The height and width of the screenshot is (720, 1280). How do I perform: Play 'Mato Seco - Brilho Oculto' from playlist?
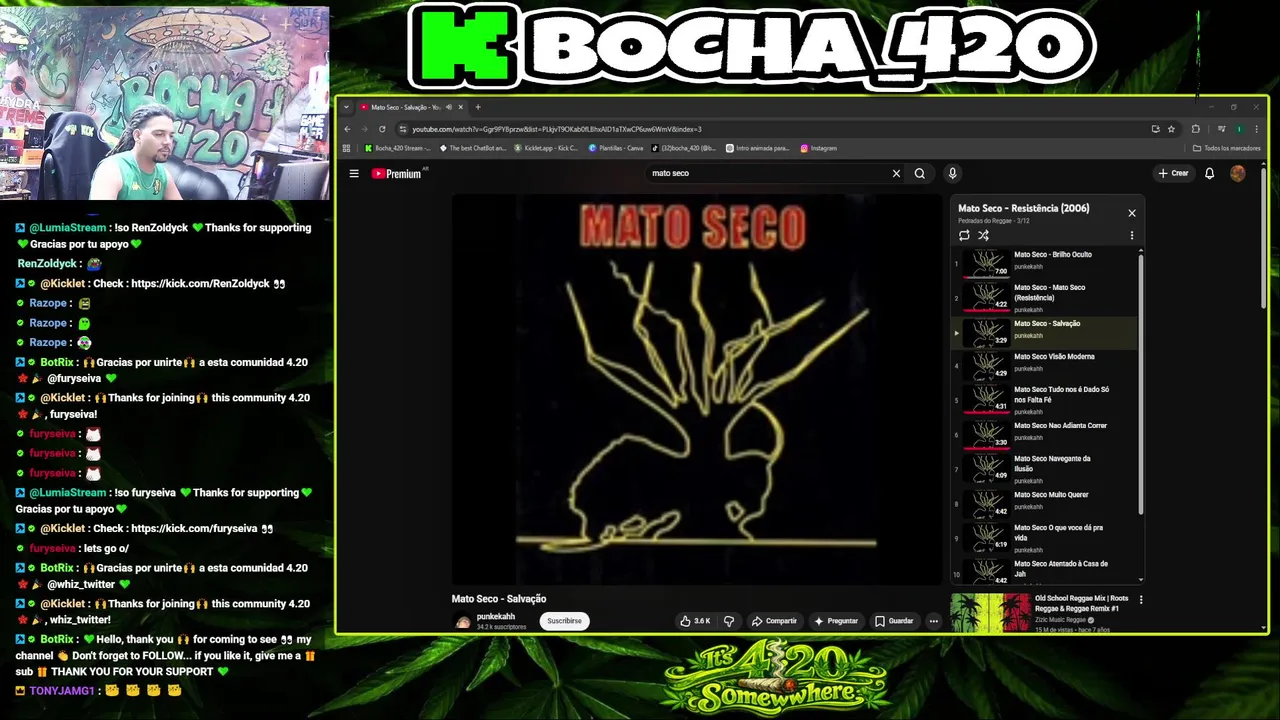coord(1044,263)
